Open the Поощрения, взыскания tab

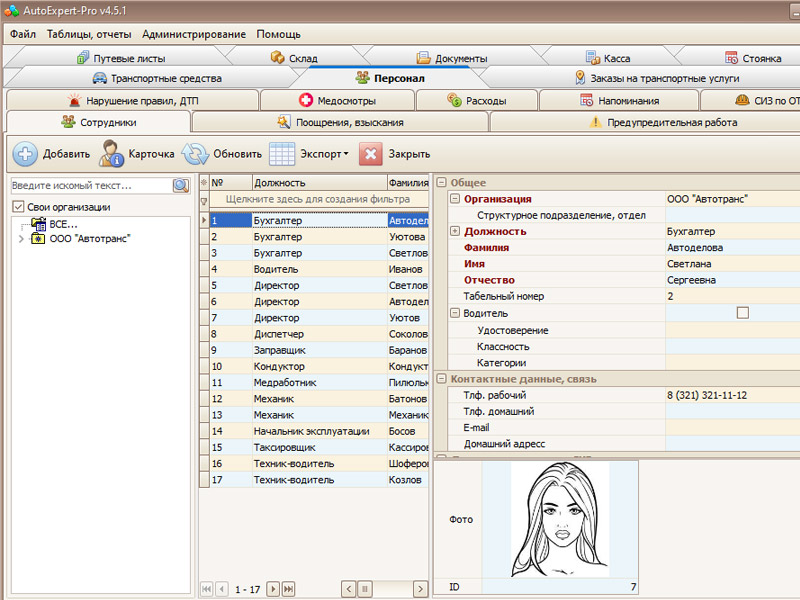pos(340,122)
